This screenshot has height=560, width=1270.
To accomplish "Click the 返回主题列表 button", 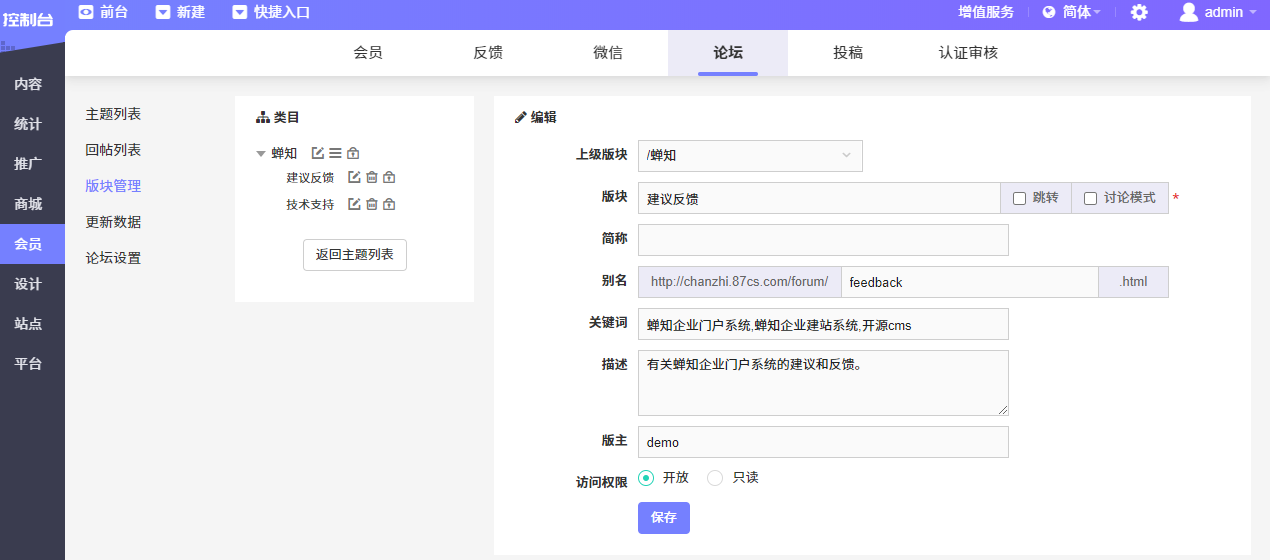I will click(x=355, y=255).
